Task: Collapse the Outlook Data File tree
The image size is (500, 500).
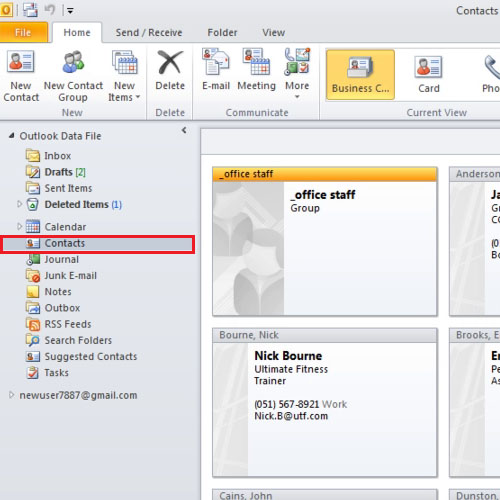Action: [12, 136]
